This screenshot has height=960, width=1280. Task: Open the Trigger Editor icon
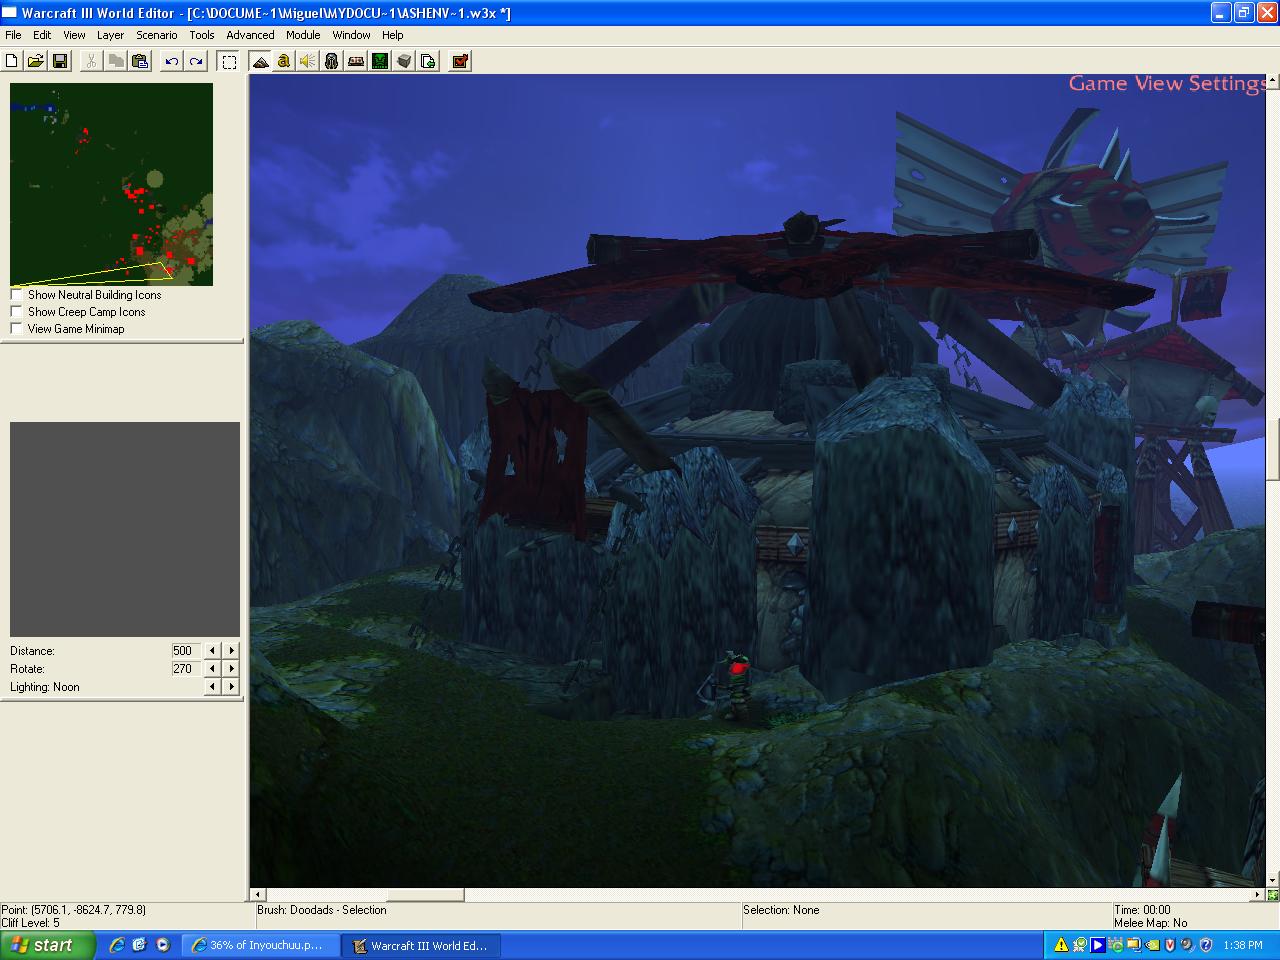coord(284,61)
